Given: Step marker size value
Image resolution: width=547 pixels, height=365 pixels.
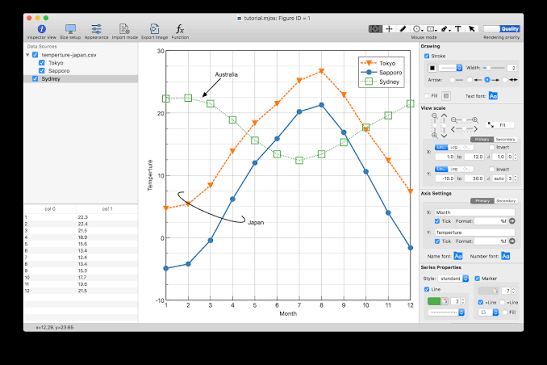Looking at the screenshot, I should 513,291.
